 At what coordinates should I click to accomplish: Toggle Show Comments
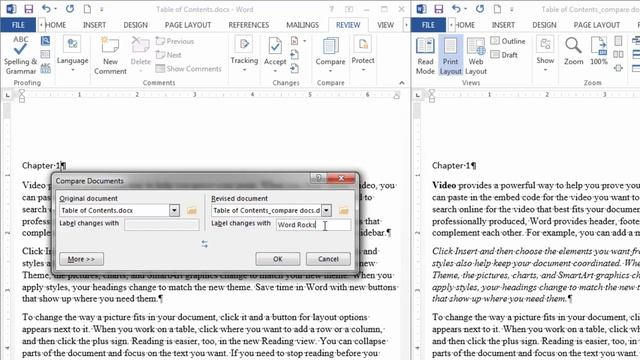point(189,69)
